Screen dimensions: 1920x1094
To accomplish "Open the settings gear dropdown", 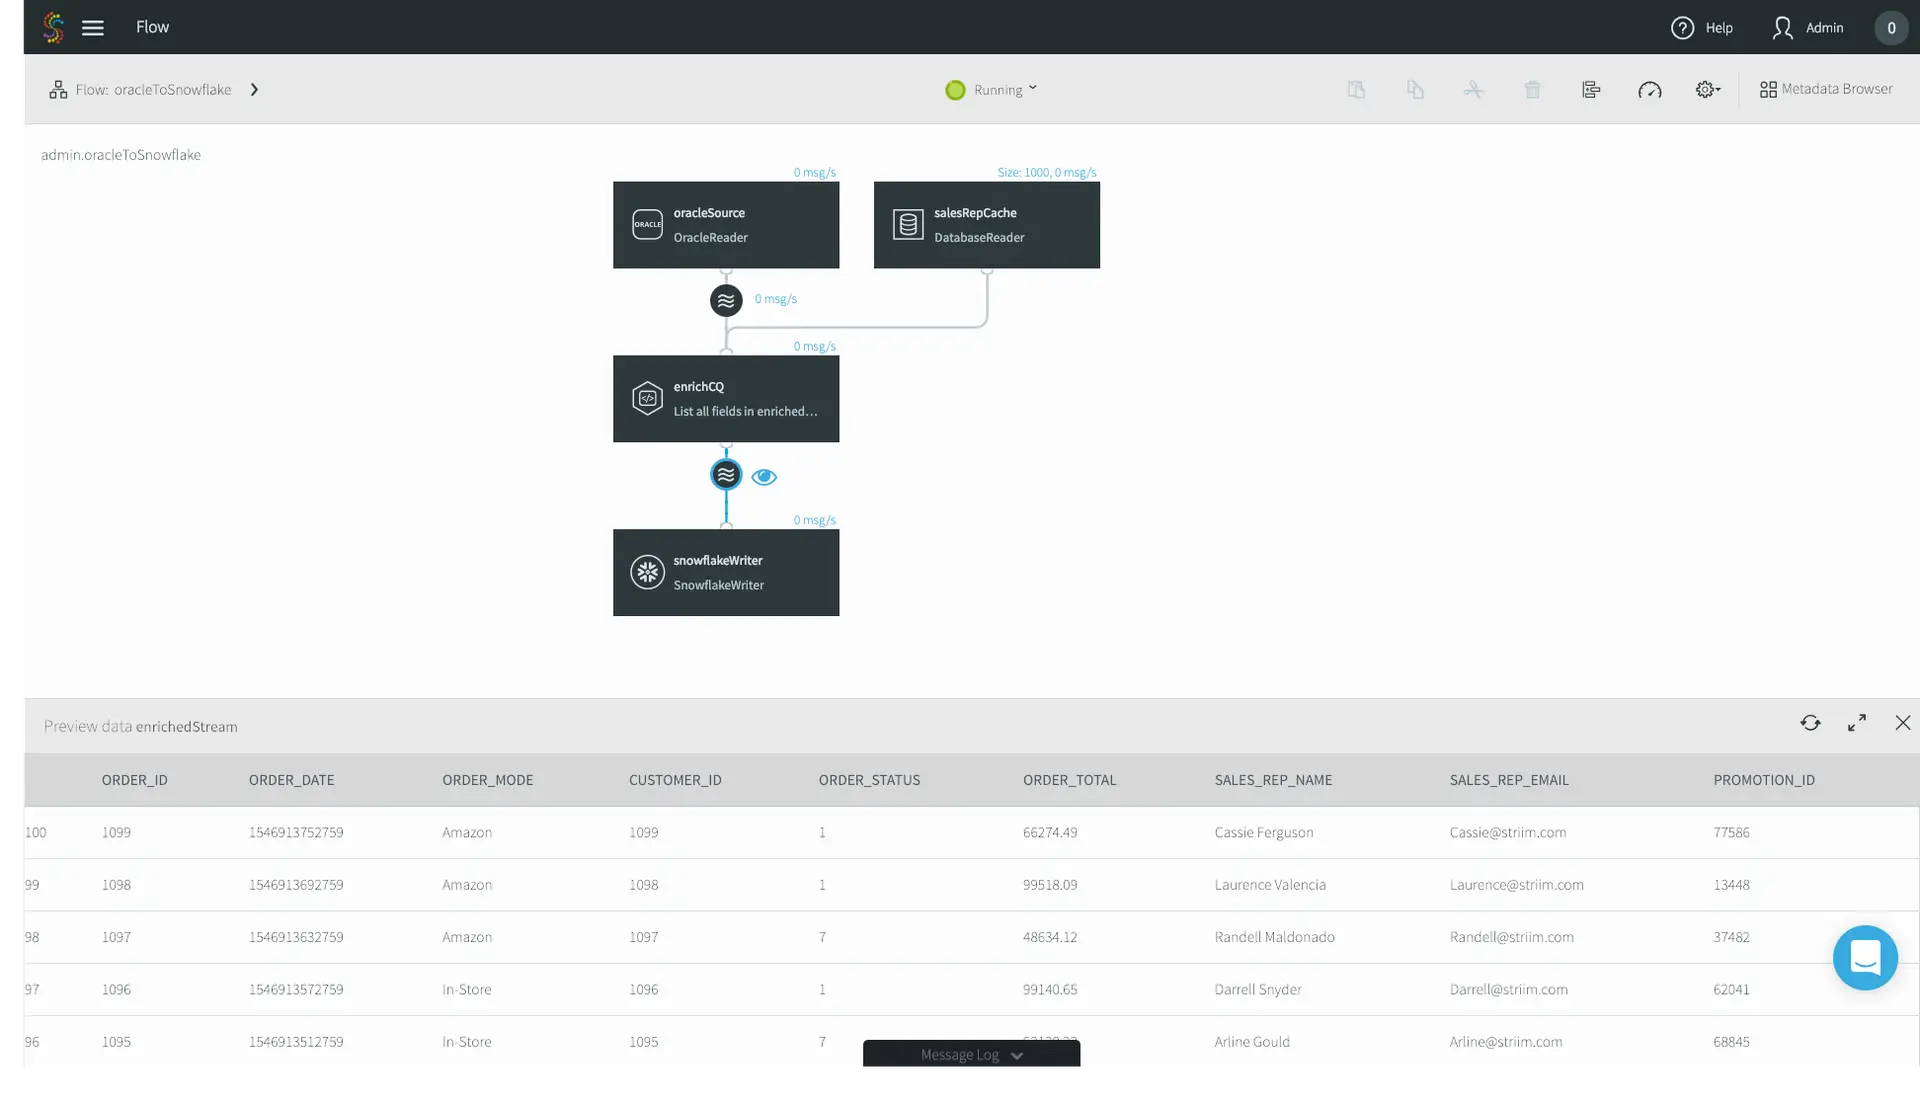I will [1708, 90].
